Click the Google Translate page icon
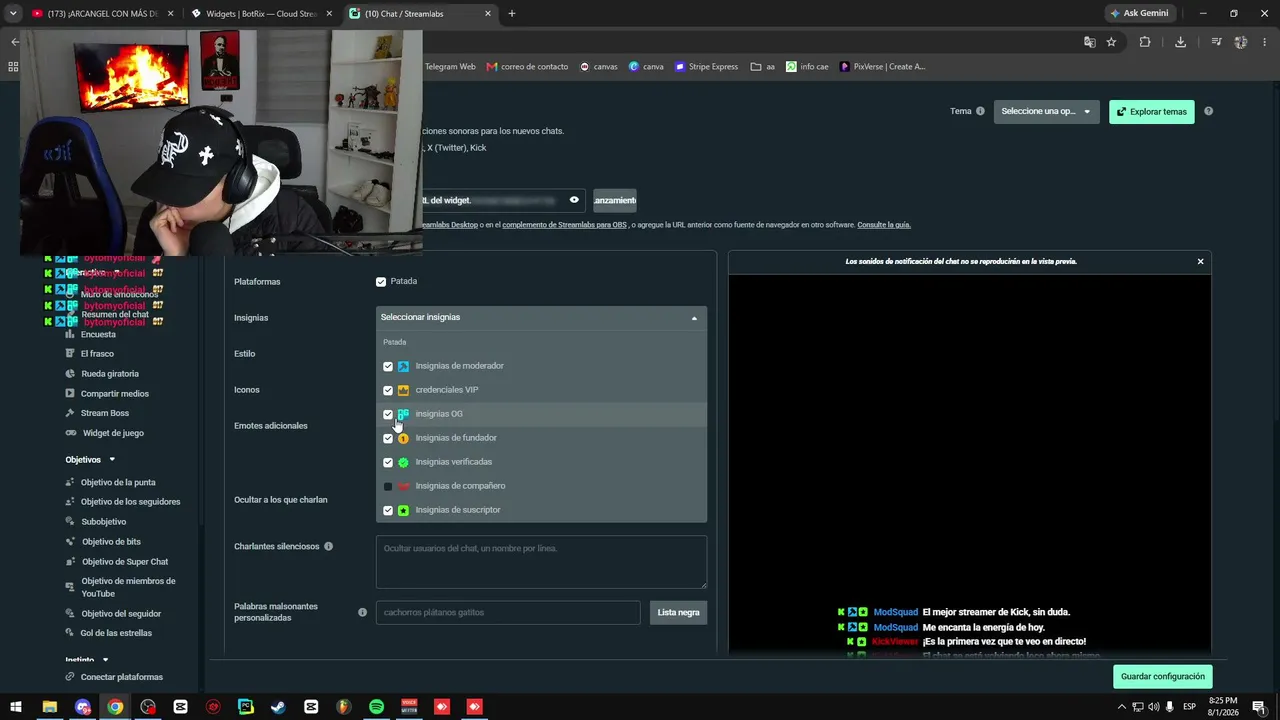This screenshot has width=1280, height=720. click(x=1089, y=42)
